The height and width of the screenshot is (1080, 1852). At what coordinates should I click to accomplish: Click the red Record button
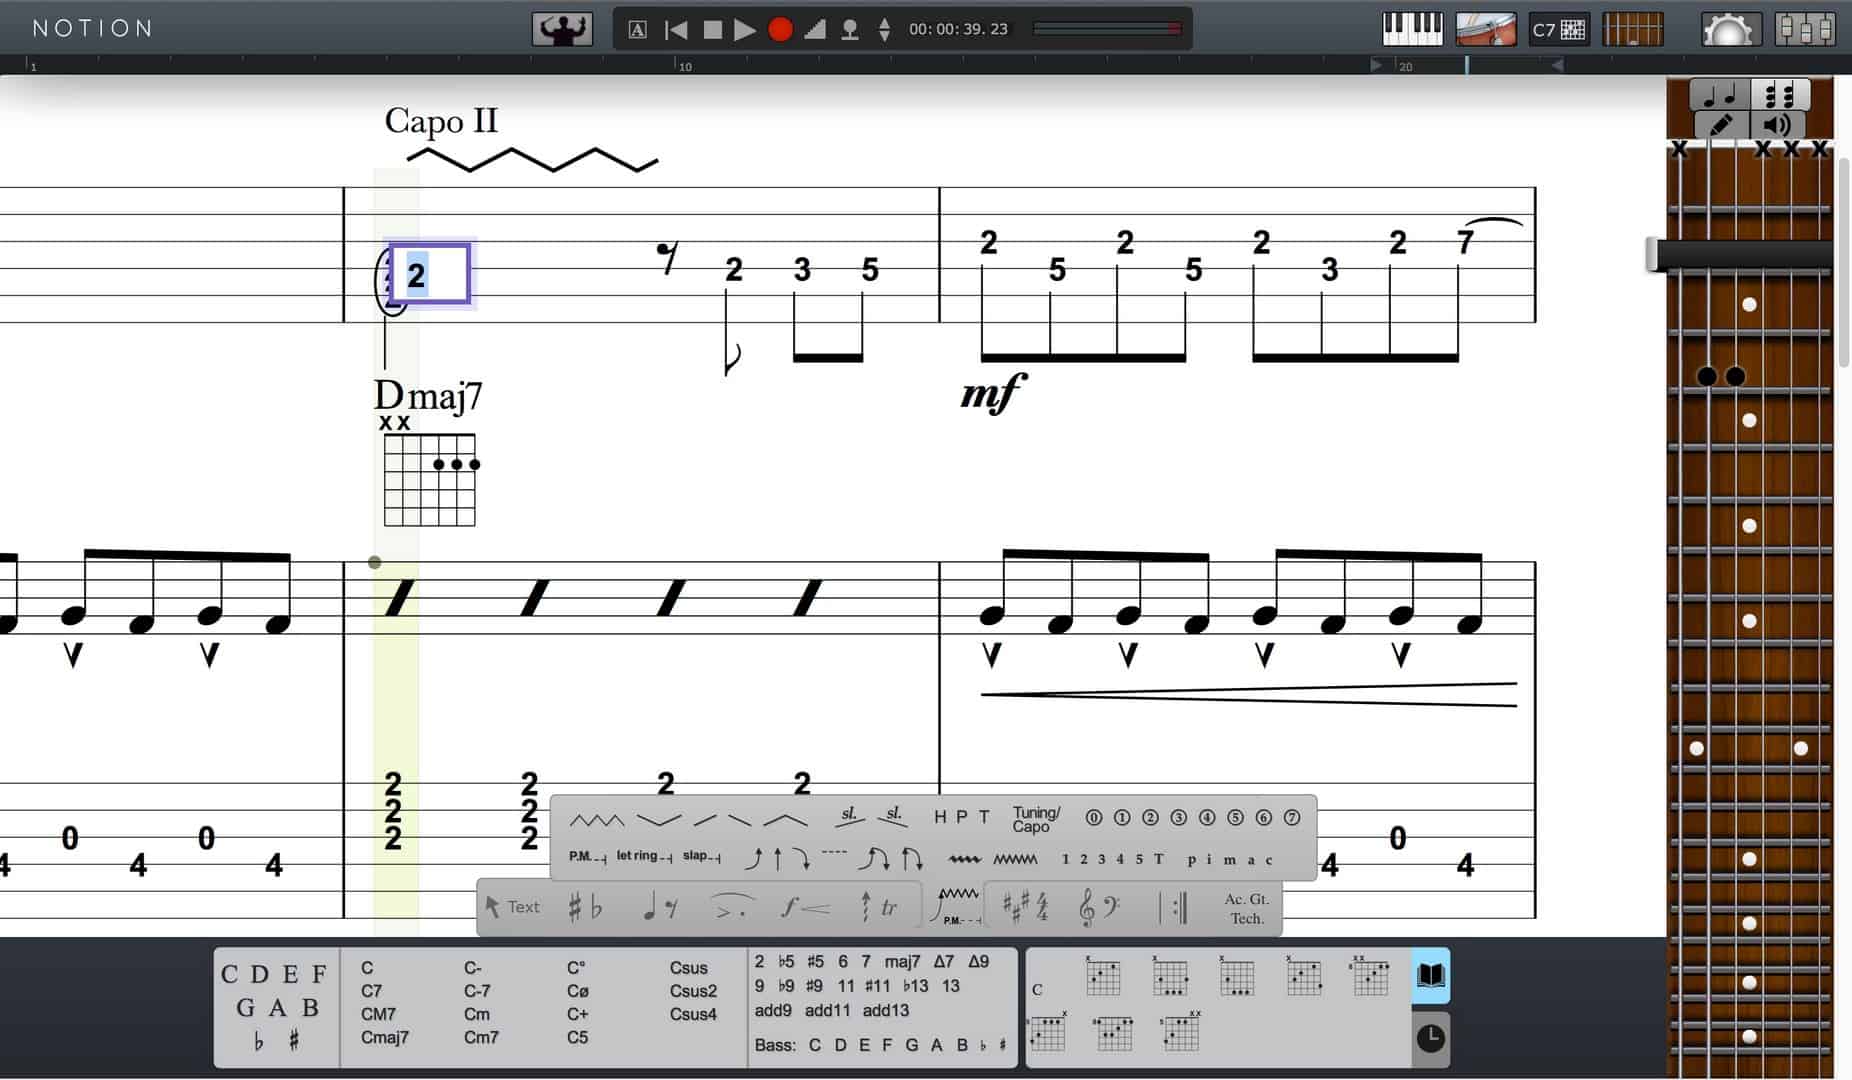click(780, 29)
